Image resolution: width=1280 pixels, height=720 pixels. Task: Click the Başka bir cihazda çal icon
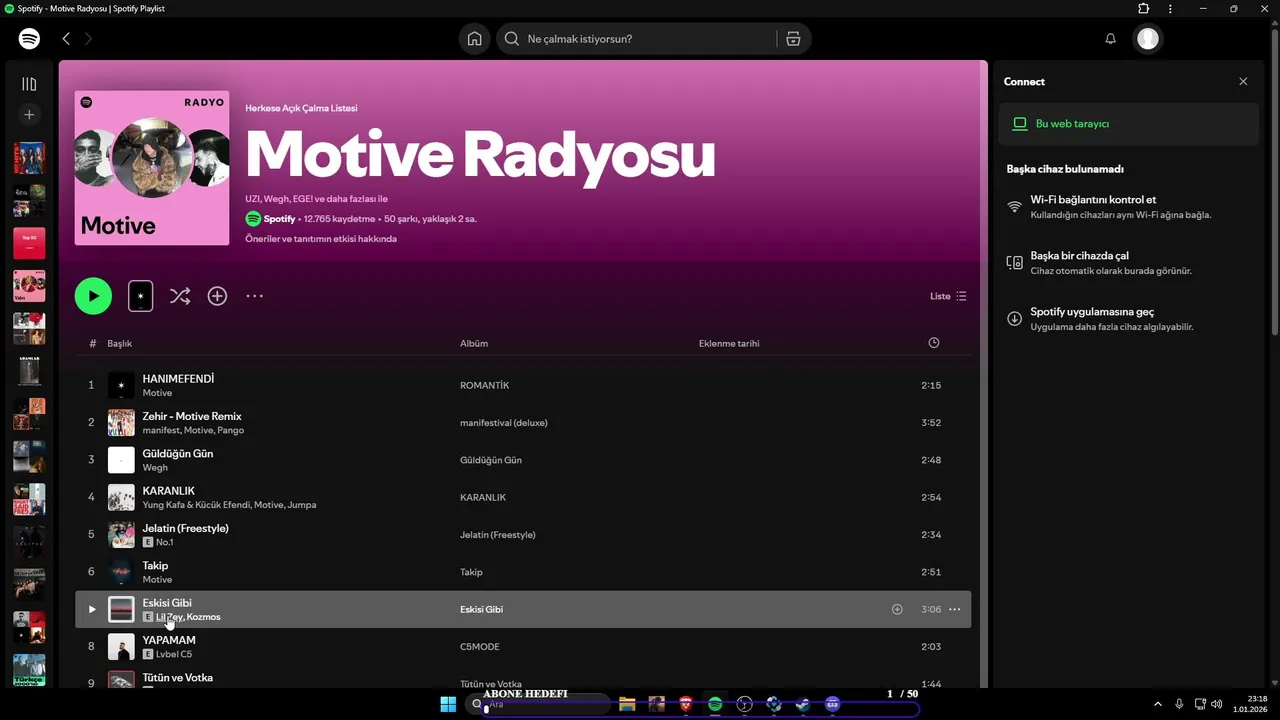[1014, 263]
